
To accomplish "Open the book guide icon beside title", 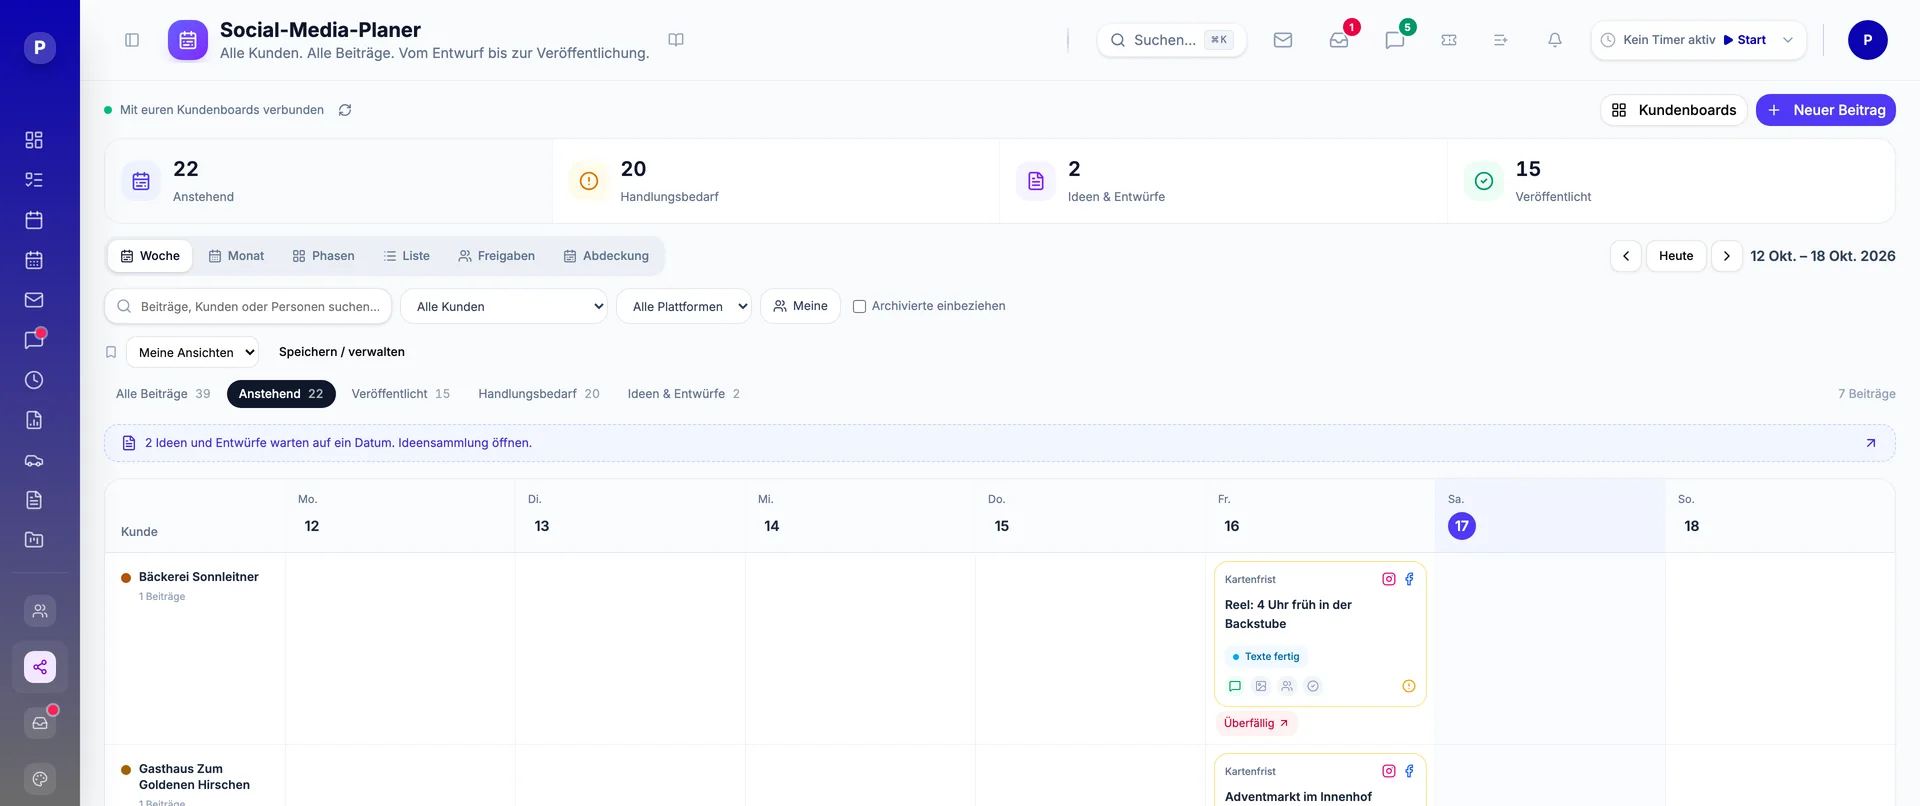I will click(676, 40).
